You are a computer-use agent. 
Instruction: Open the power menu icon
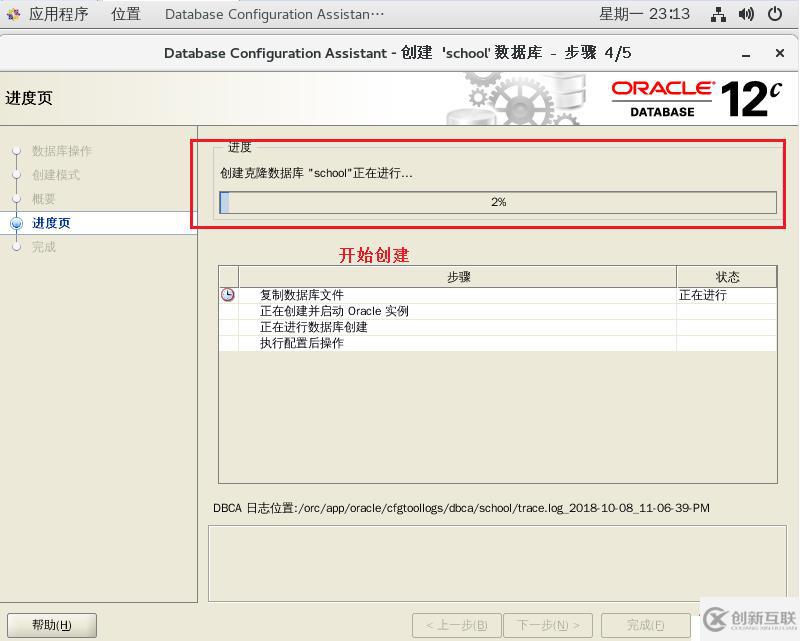pyautogui.click(x=775, y=14)
